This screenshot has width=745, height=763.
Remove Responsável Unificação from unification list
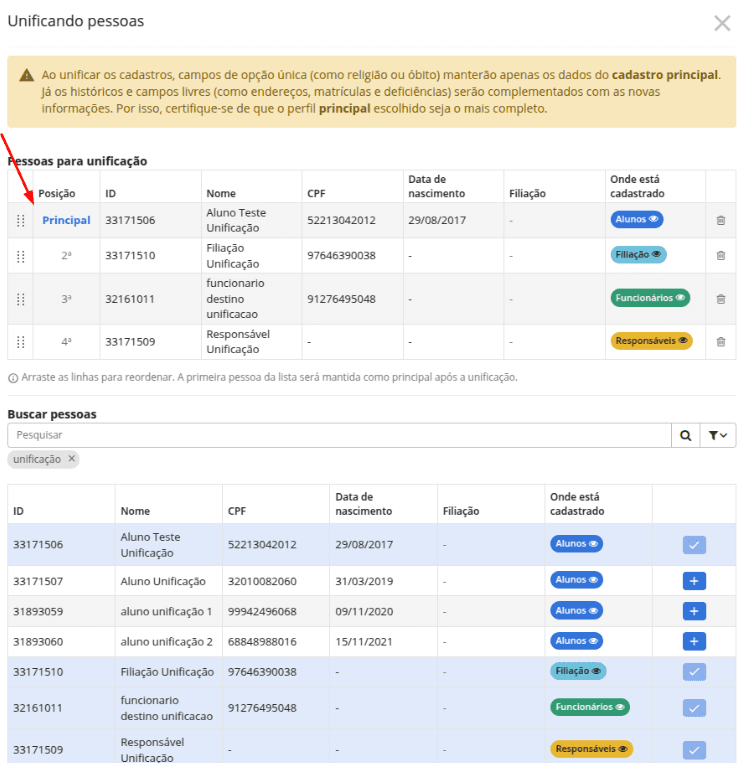(x=721, y=342)
